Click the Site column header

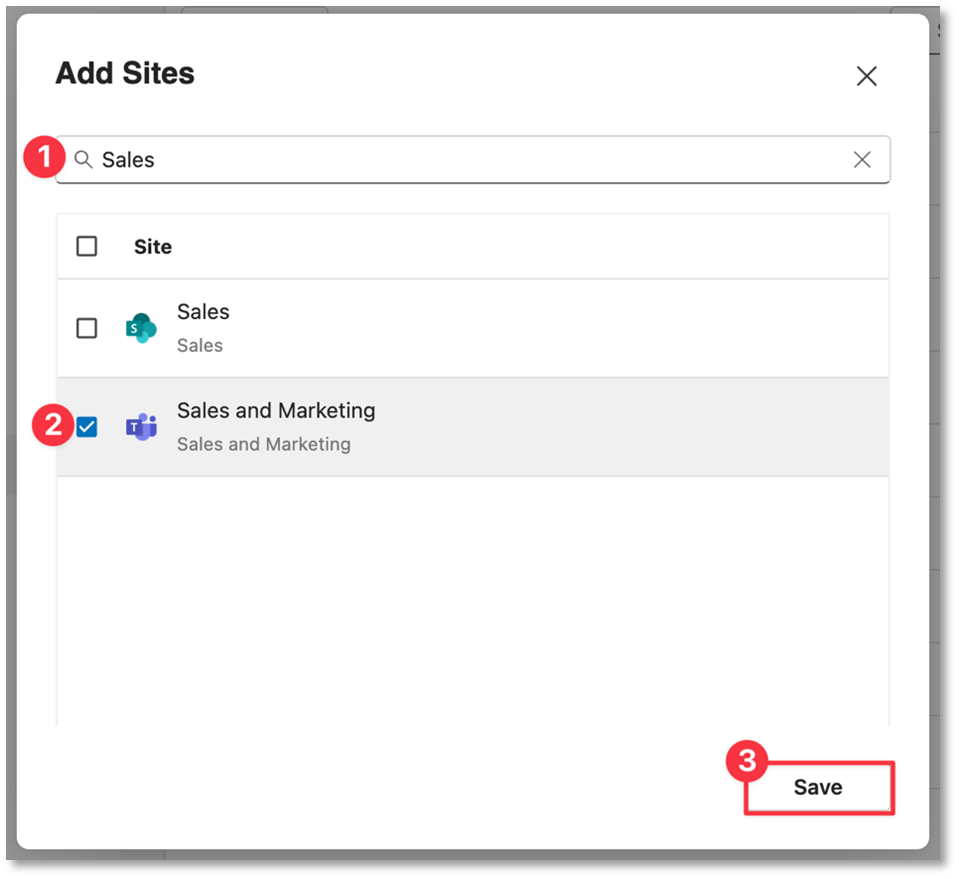153,247
